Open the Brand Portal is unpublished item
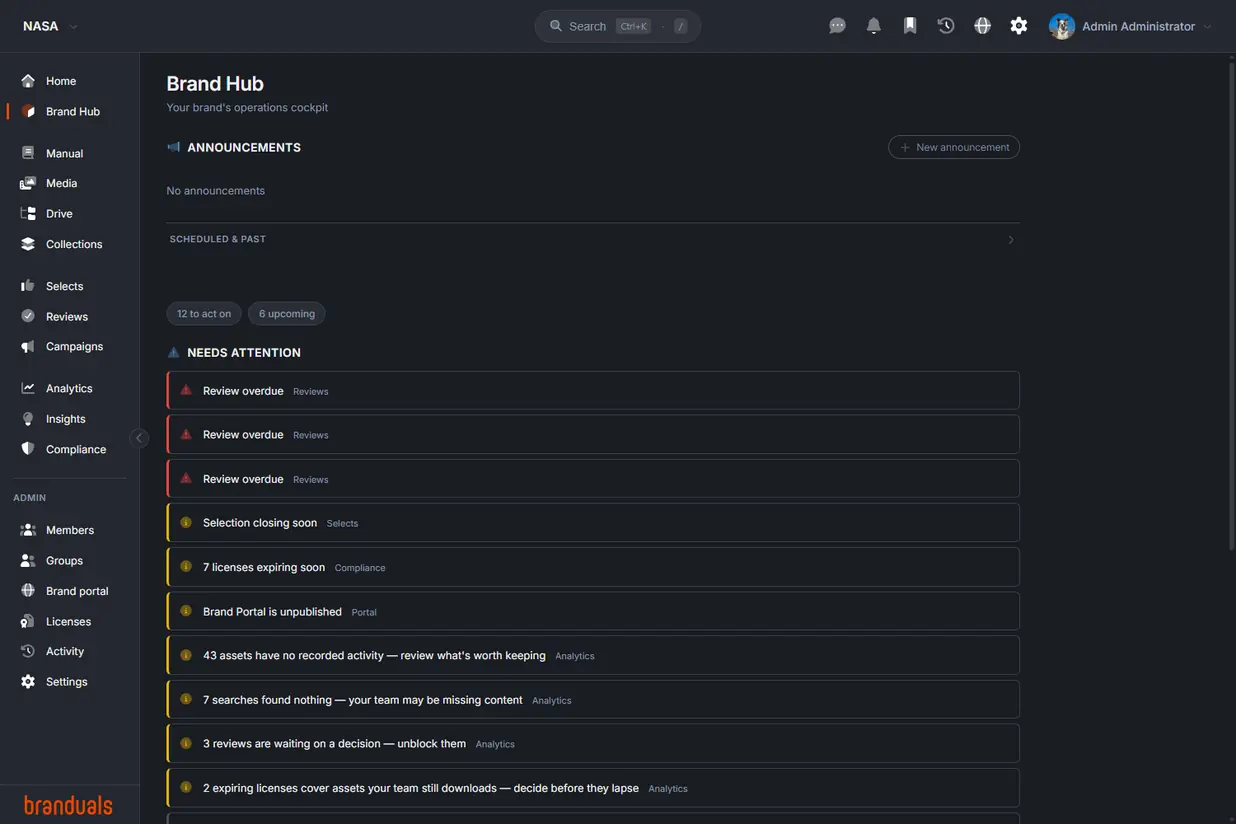The image size is (1236, 824). coord(593,611)
